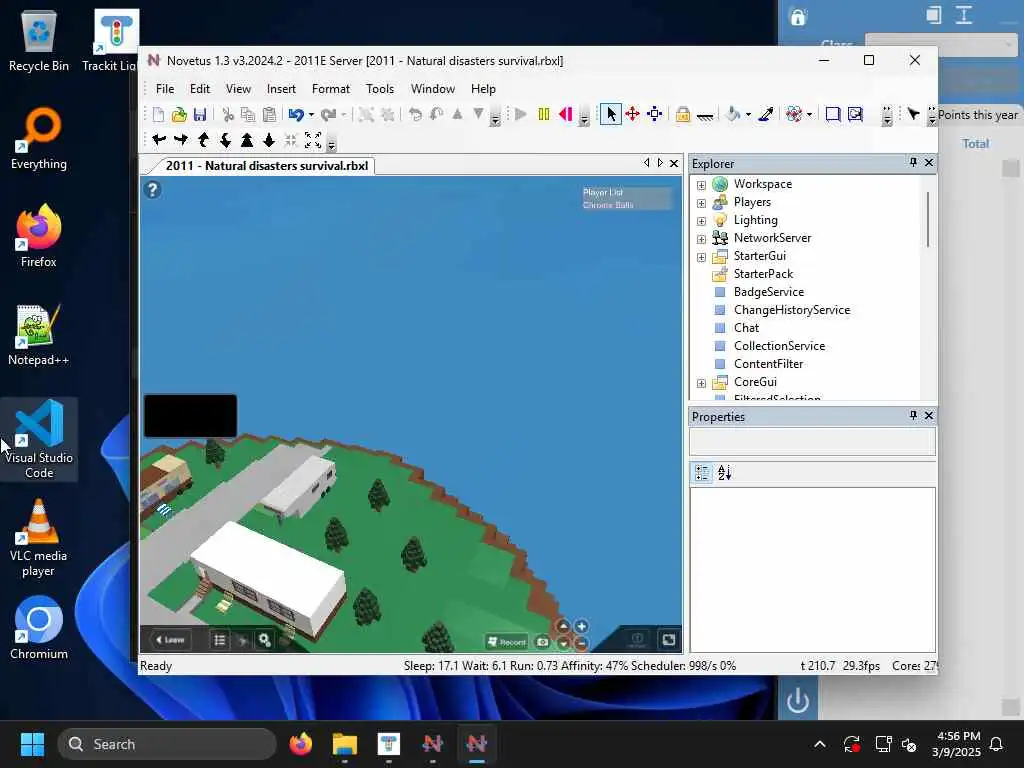The height and width of the screenshot is (768, 1024).
Task: Open the Insert menu
Action: (x=281, y=89)
